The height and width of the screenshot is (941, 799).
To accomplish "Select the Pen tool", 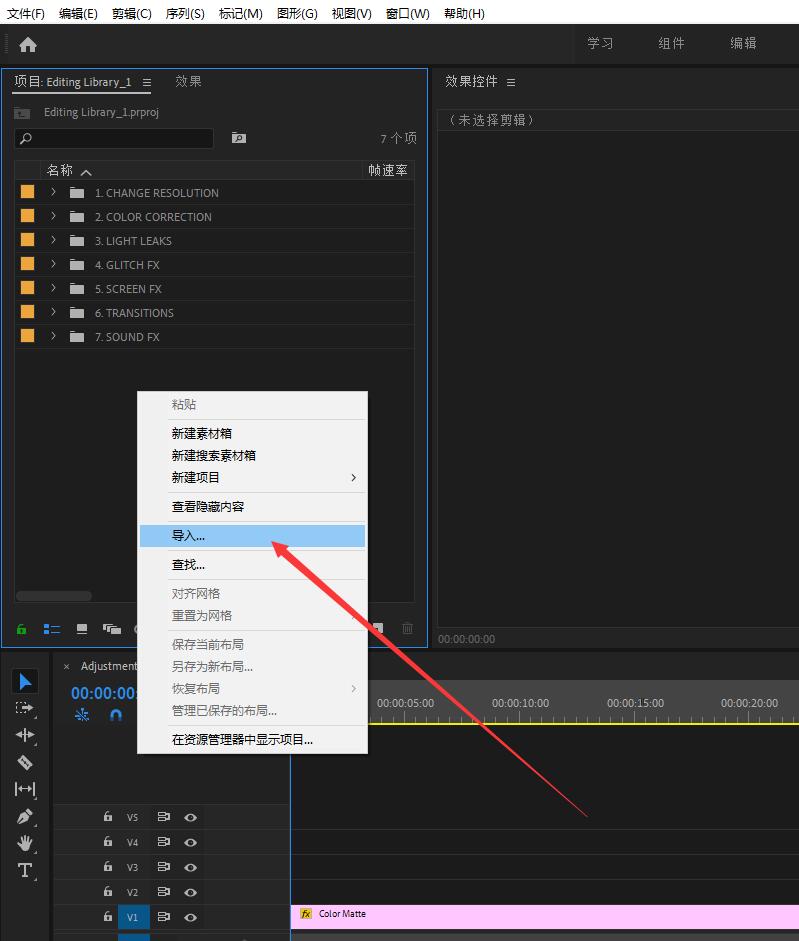I will (25, 817).
